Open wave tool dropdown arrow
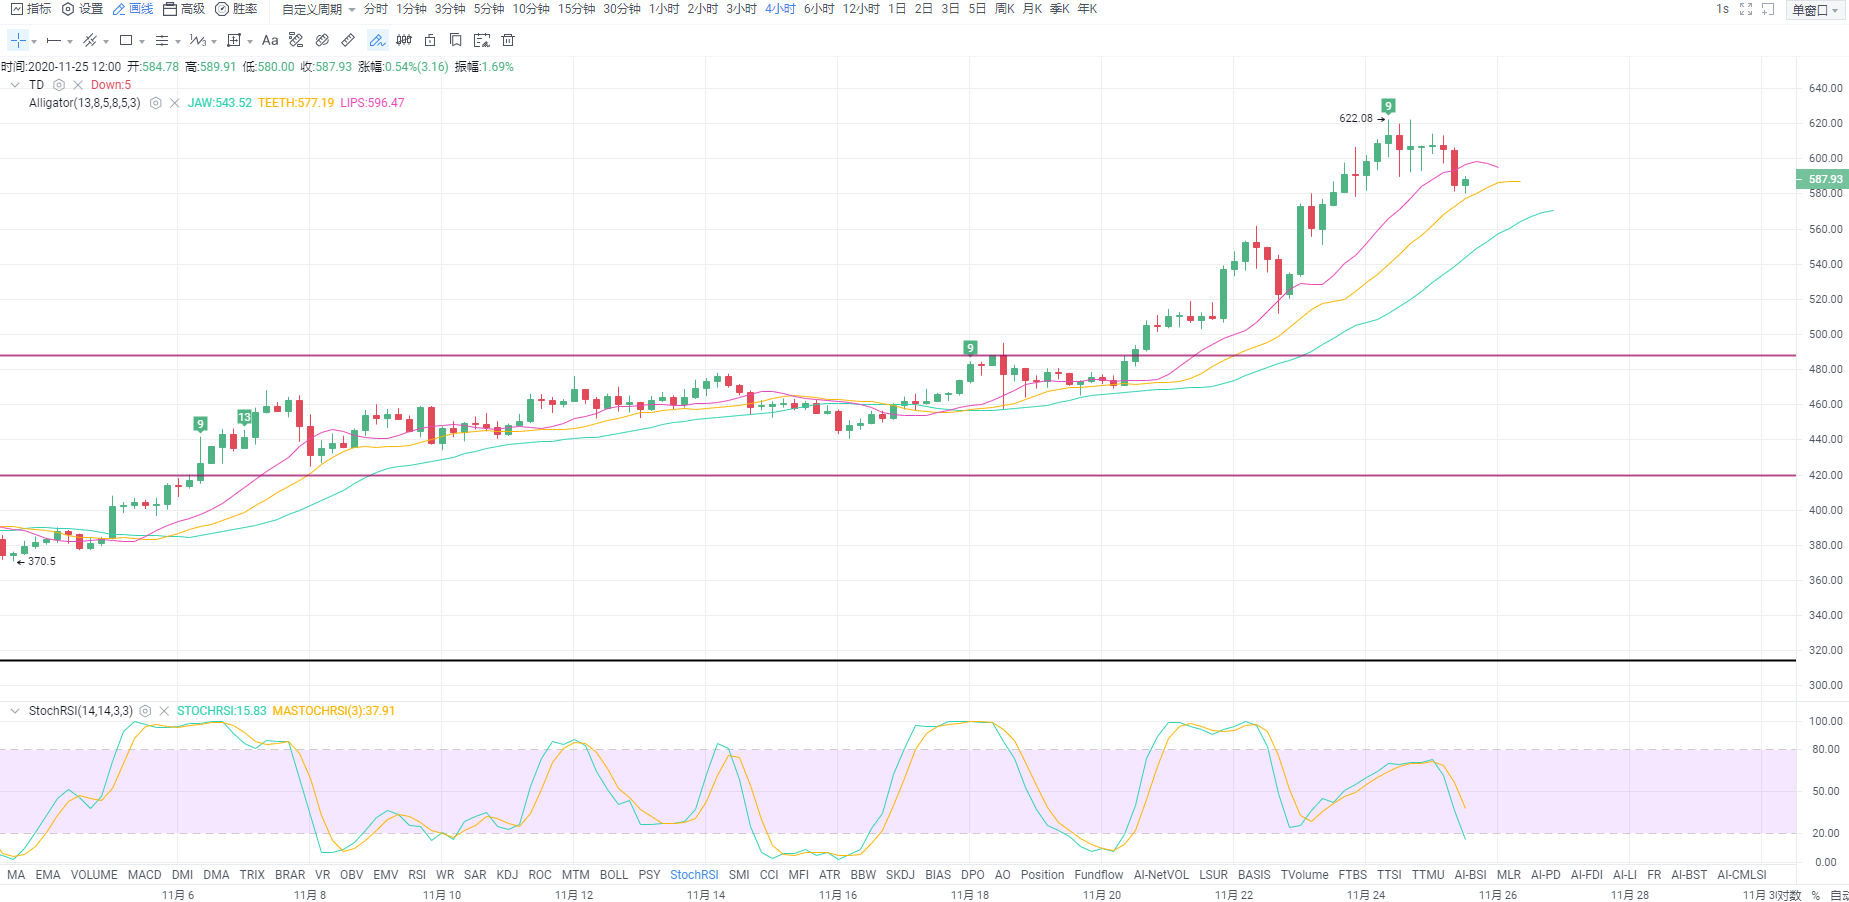 (214, 42)
